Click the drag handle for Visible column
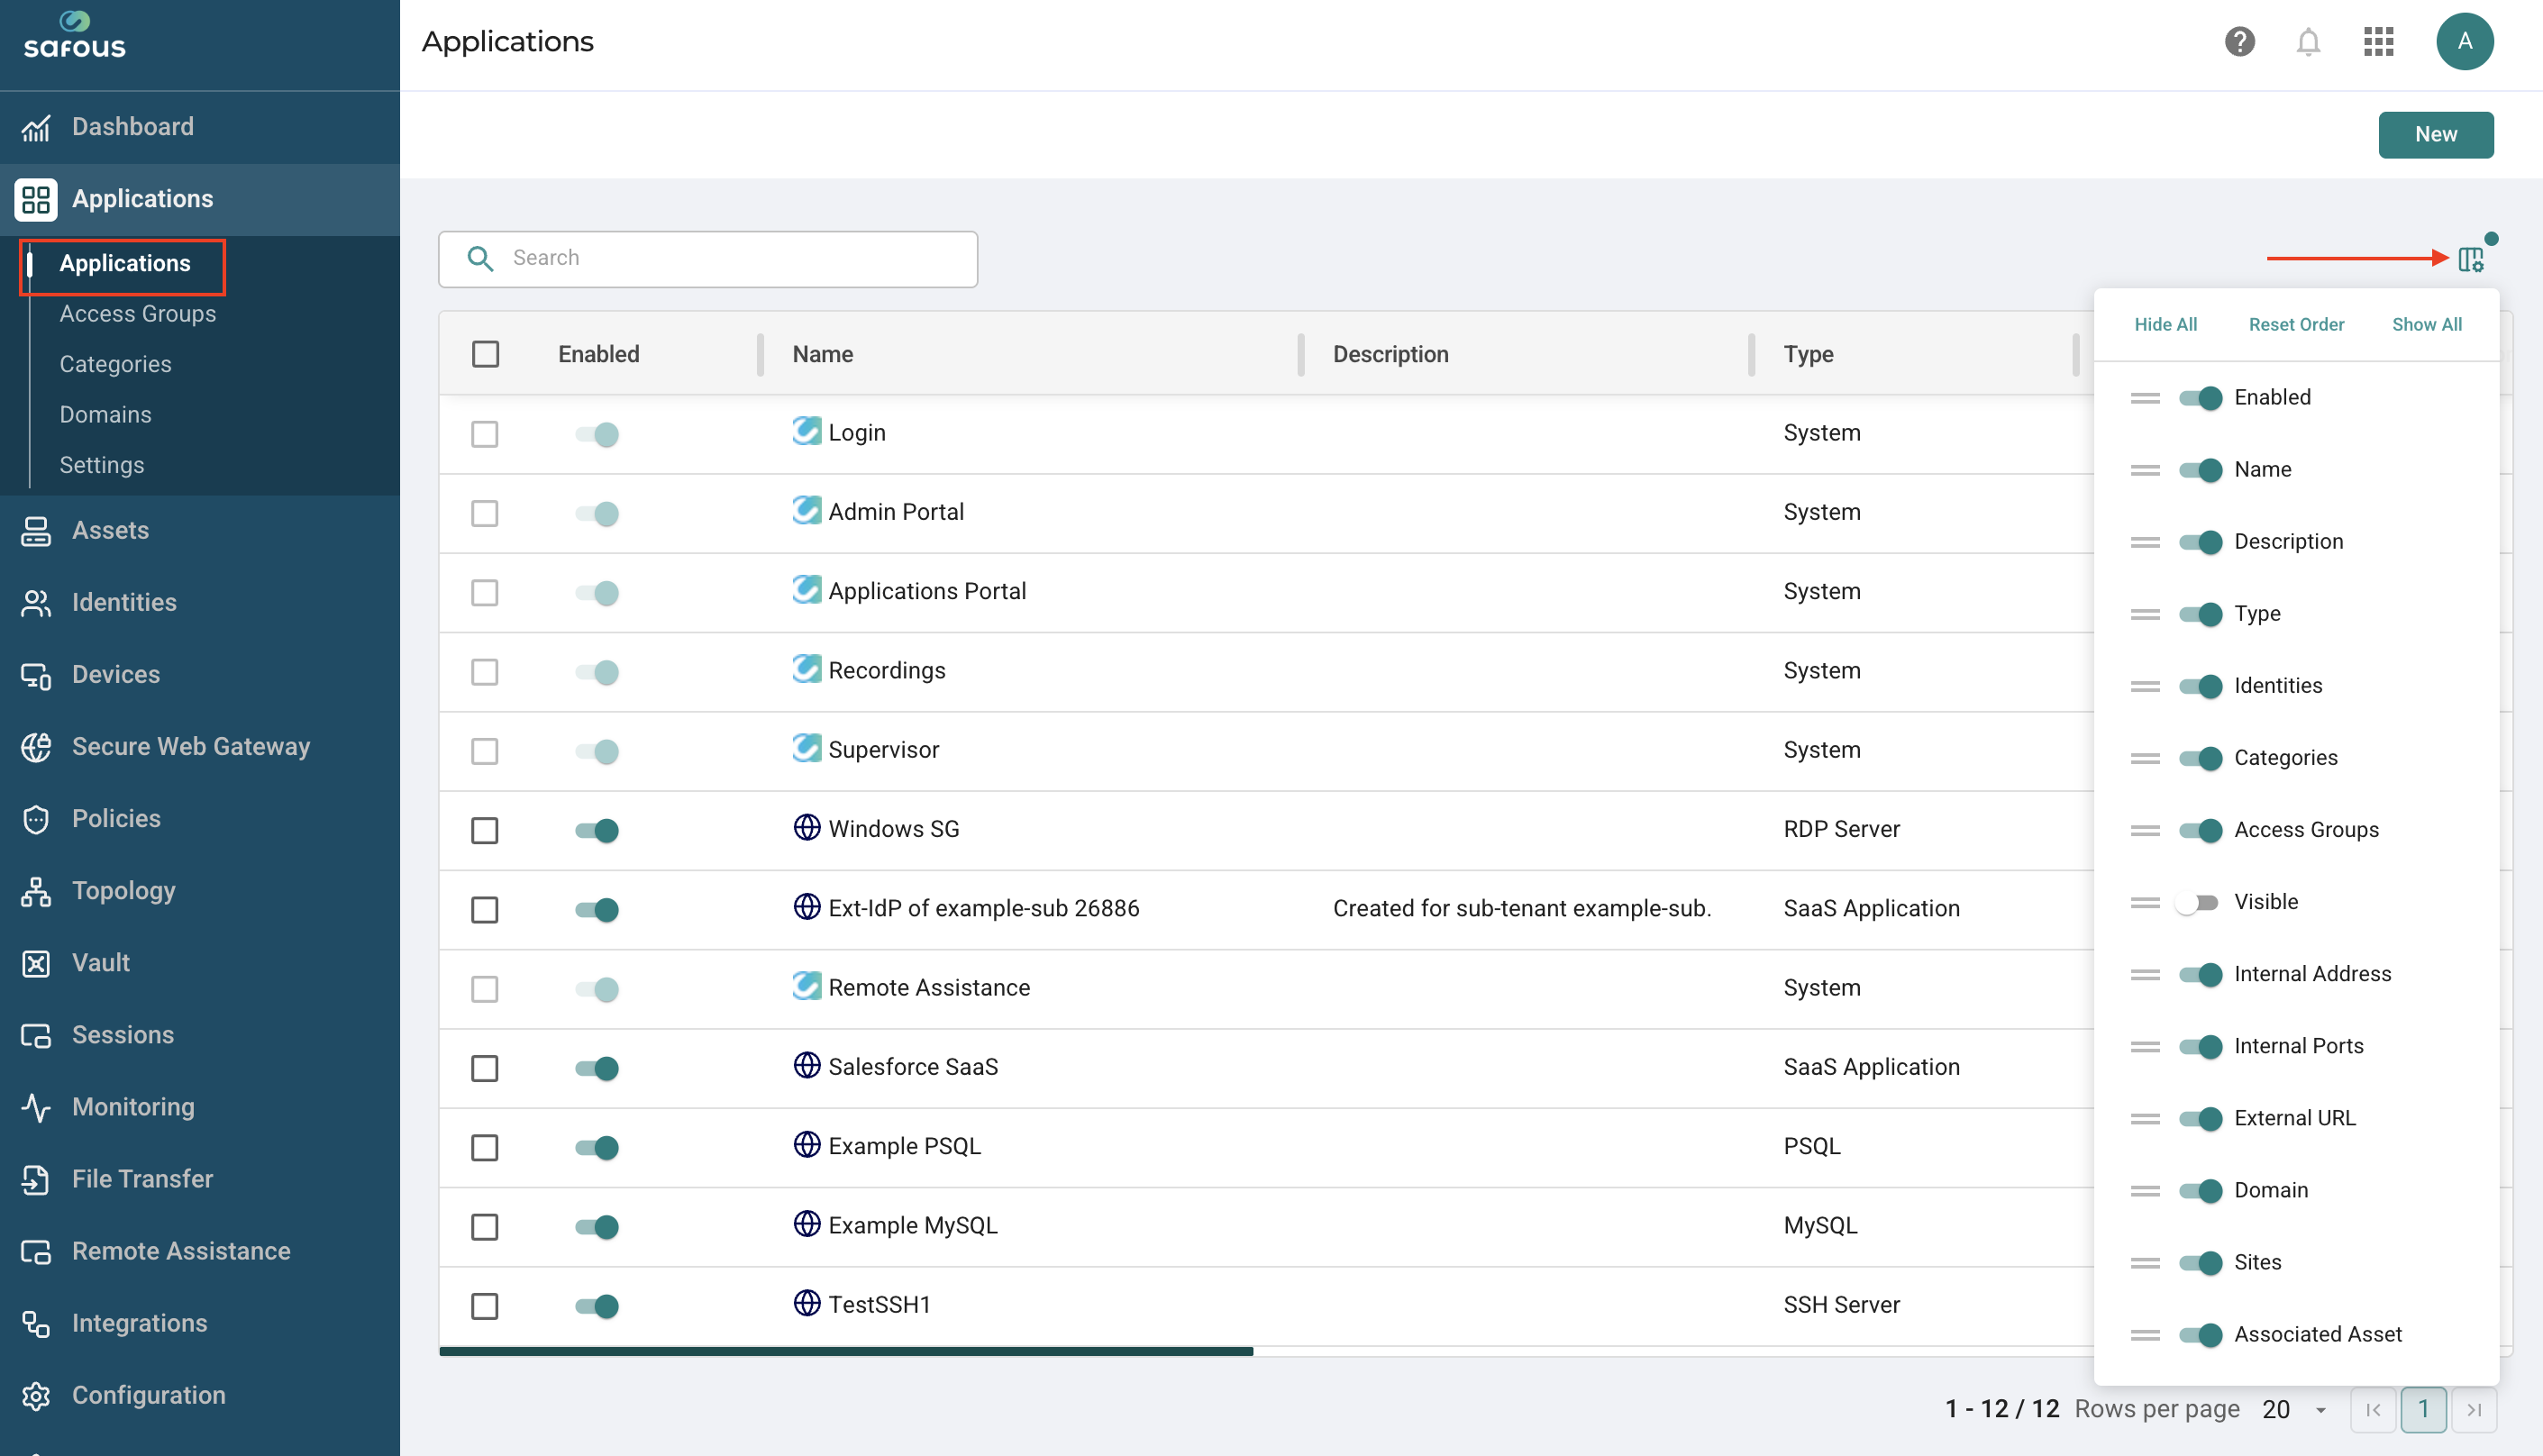The height and width of the screenshot is (1456, 2543). point(2144,902)
